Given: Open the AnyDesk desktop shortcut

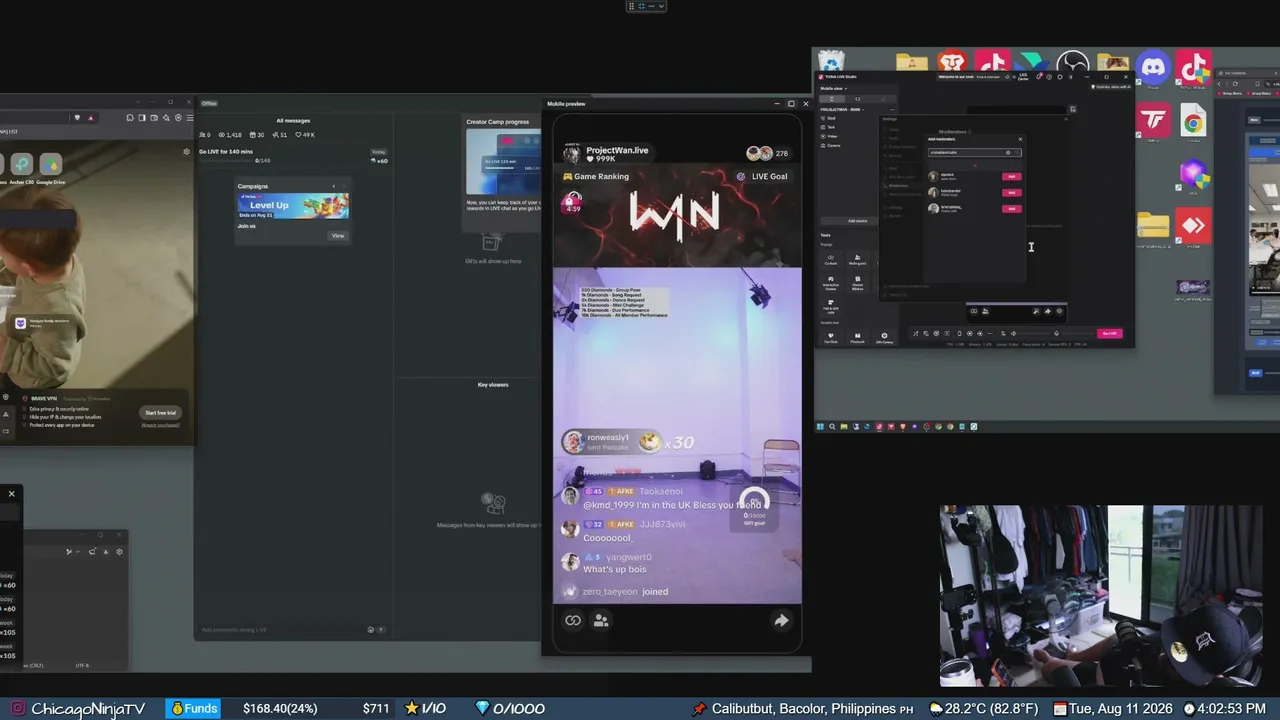Looking at the screenshot, I should click(1193, 226).
